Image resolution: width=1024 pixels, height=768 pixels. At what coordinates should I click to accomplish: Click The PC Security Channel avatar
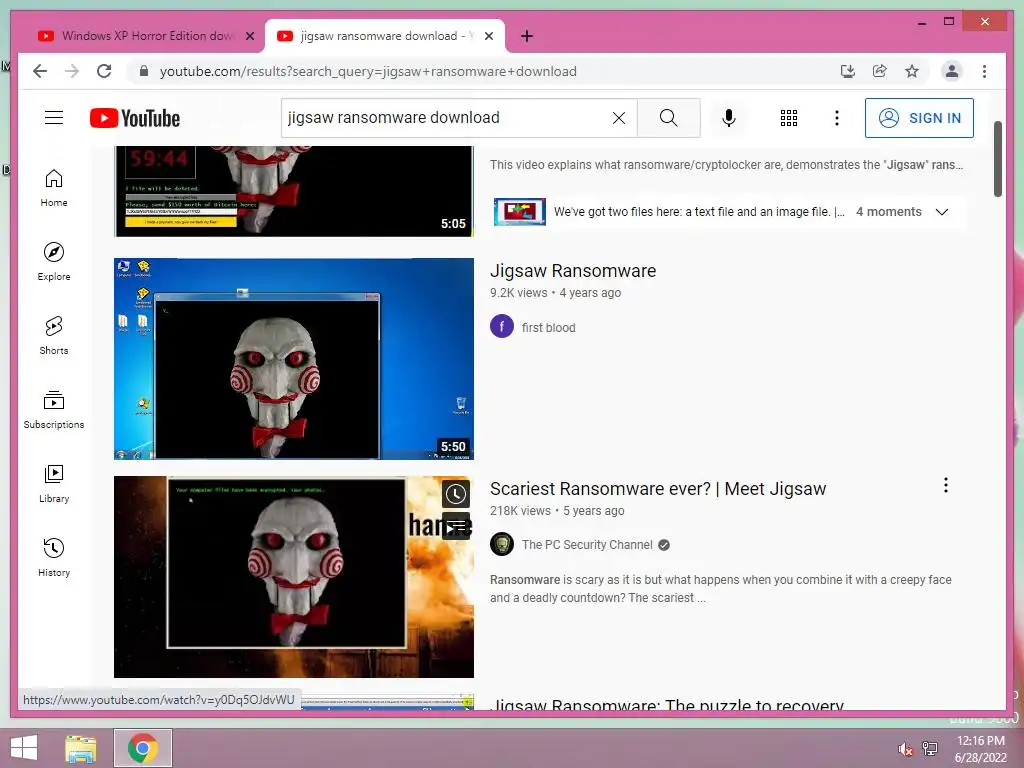coord(502,543)
